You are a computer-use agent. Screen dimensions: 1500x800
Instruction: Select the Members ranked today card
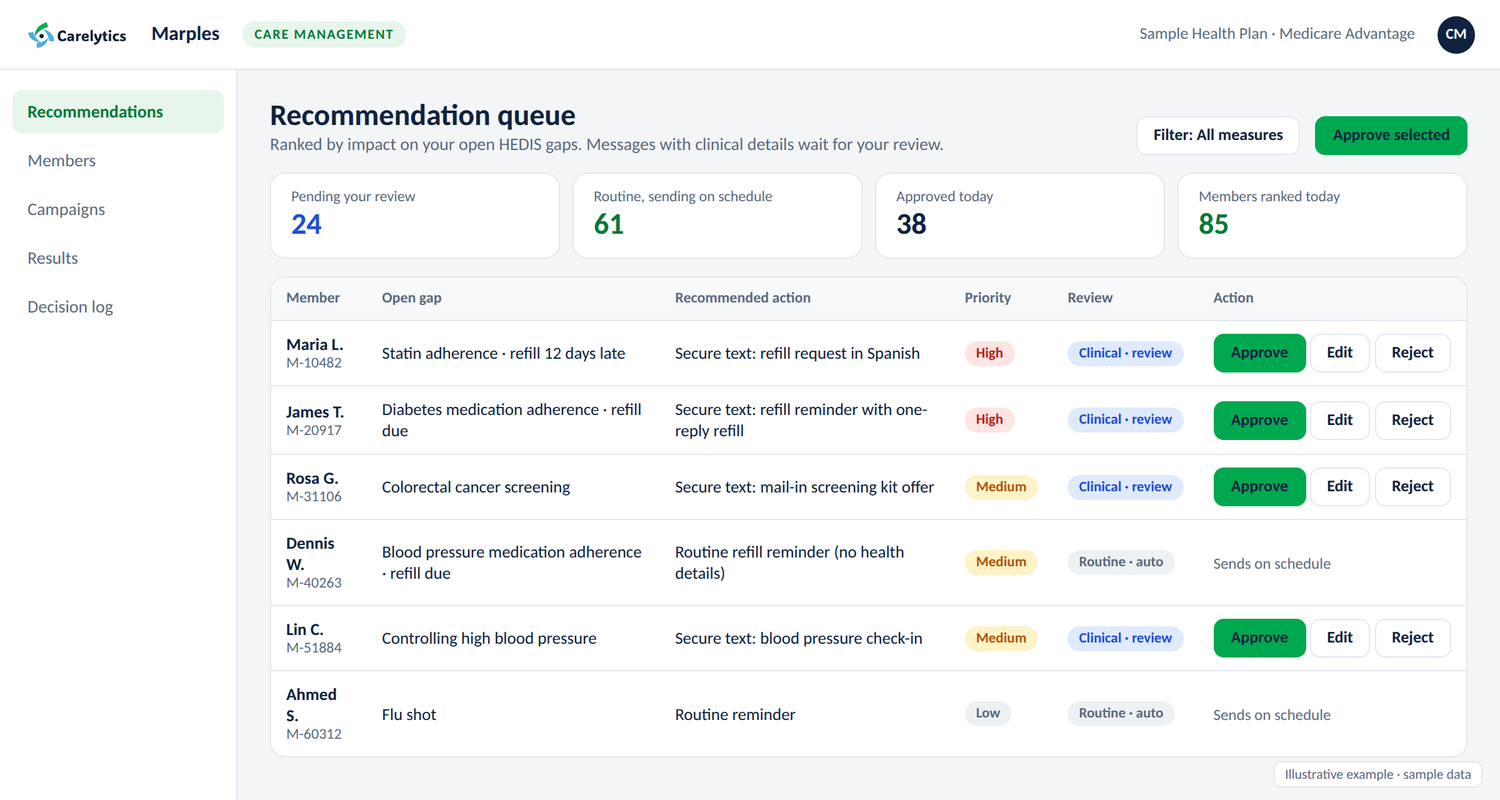1322,216
